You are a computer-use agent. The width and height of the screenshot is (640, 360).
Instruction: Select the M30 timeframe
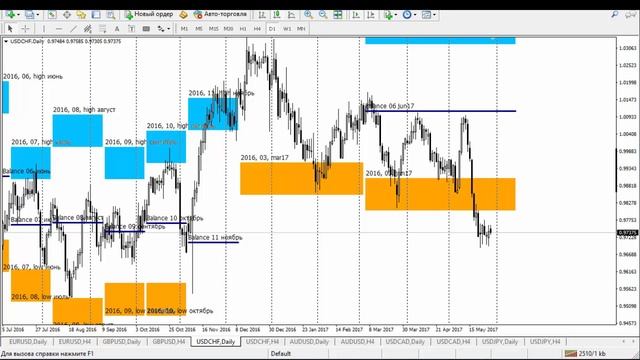point(228,29)
